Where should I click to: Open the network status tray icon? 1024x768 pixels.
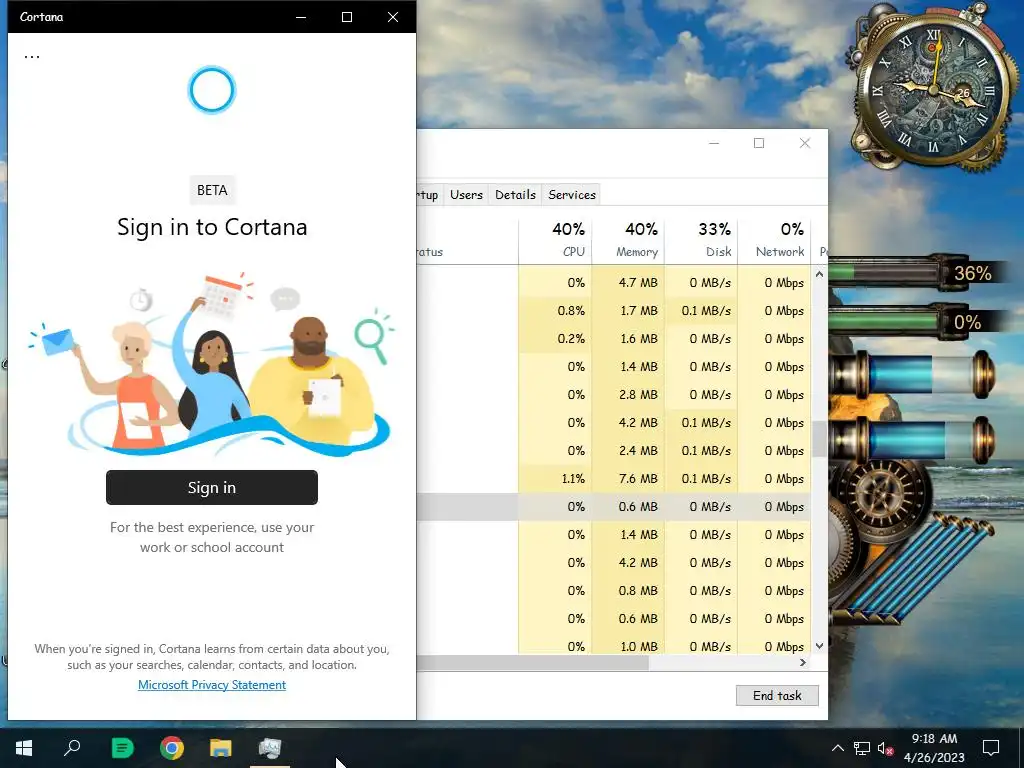click(x=861, y=748)
